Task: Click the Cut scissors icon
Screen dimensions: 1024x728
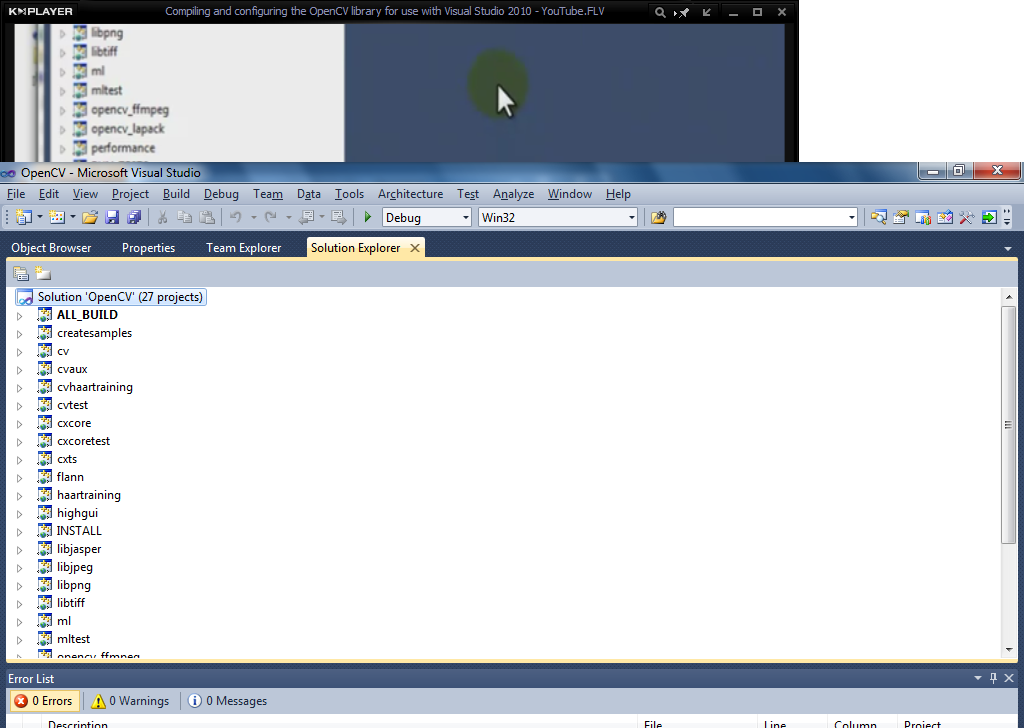Action: (163, 217)
